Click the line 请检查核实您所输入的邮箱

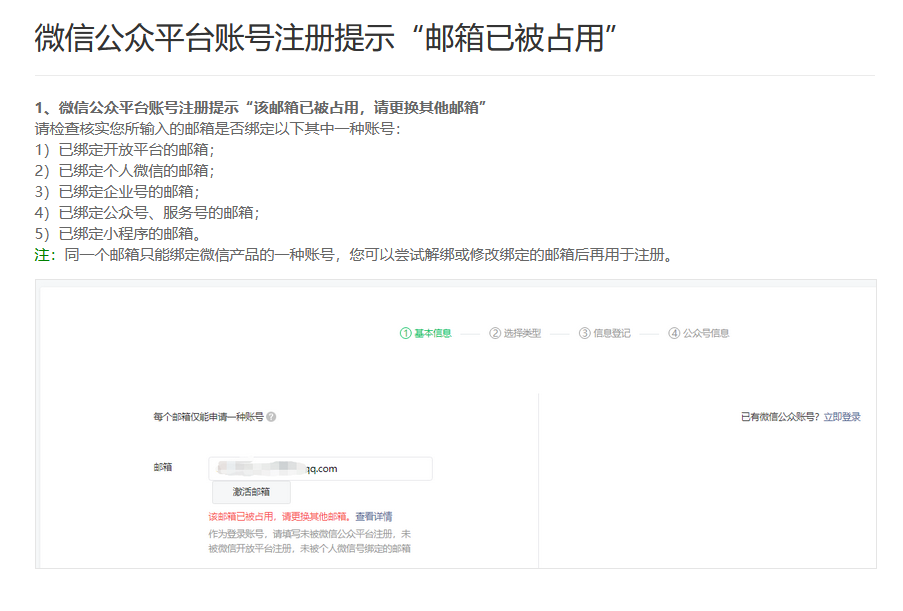tap(218, 129)
